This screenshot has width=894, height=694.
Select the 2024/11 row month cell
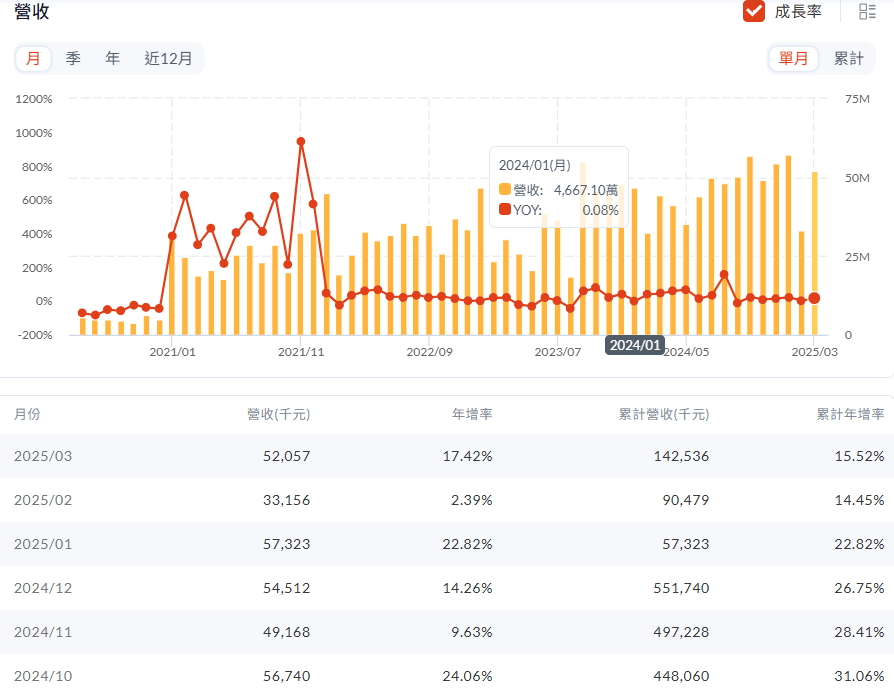[x=43, y=632]
